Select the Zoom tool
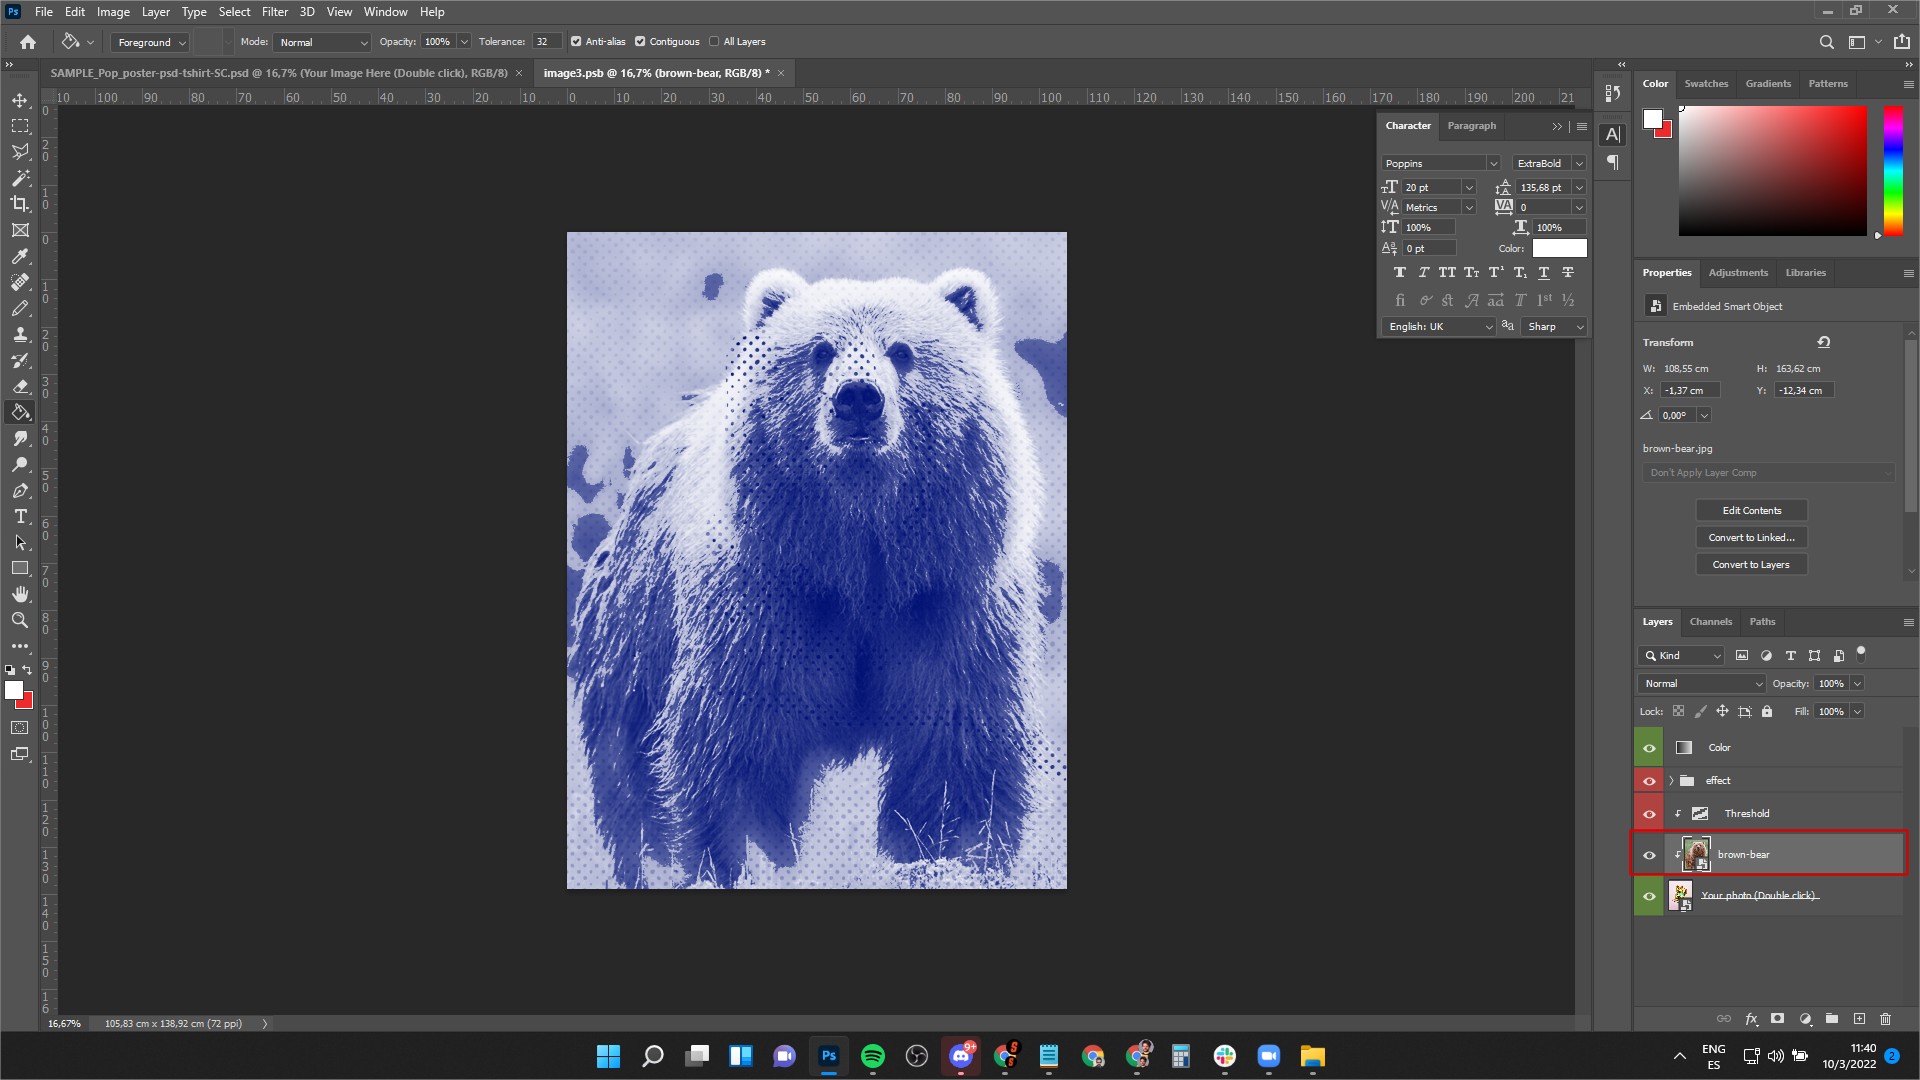The height and width of the screenshot is (1080, 1920). (20, 620)
